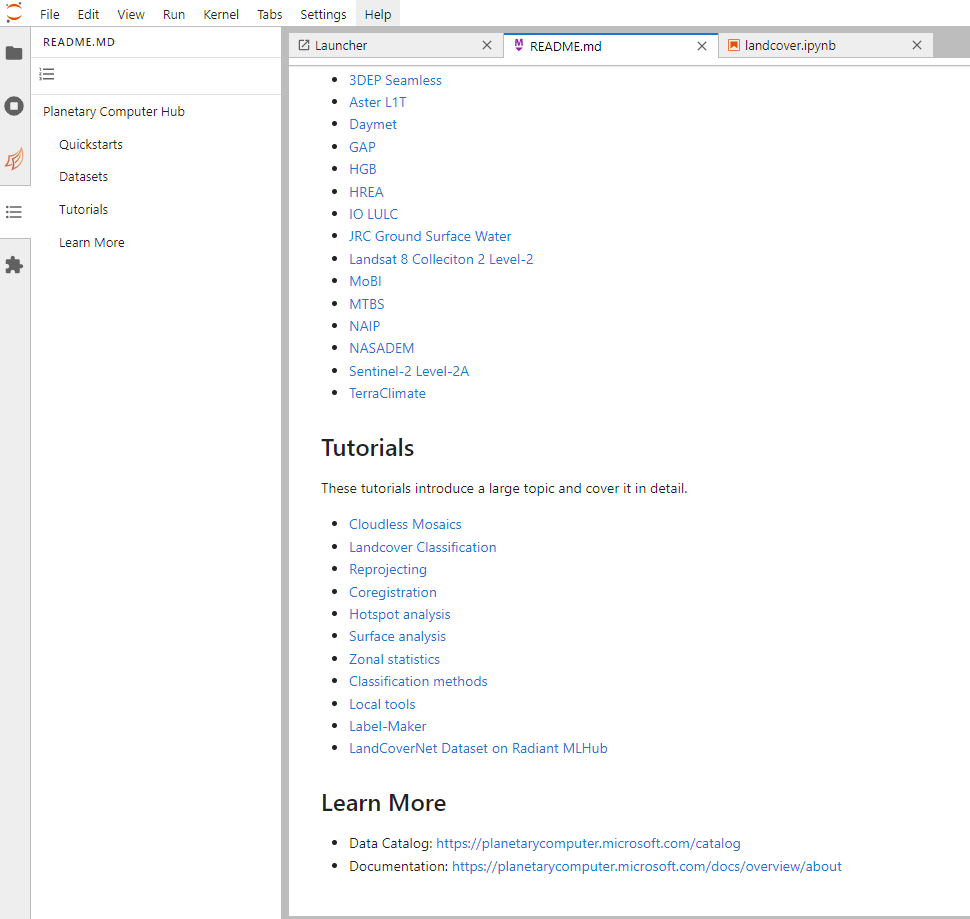Image resolution: width=970 pixels, height=919 pixels.
Task: Open the File menu
Action: pyautogui.click(x=49, y=14)
